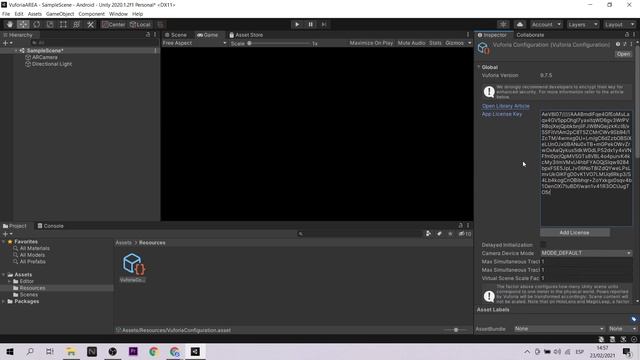This screenshot has height=360, width=640.
Task: Open the Collab sun-shaped icon in the toolbar
Action: tap(503, 24)
